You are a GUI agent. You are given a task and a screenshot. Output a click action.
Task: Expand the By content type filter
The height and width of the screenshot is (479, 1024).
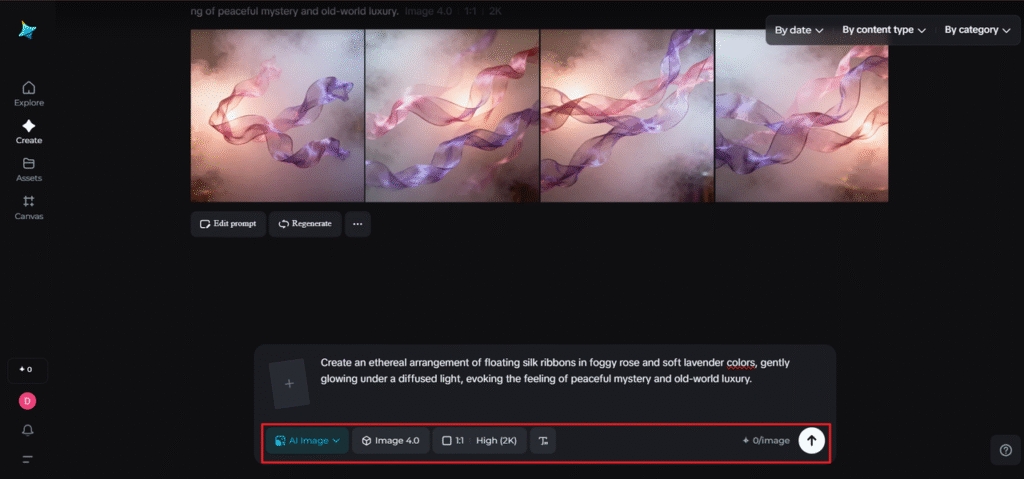point(883,30)
